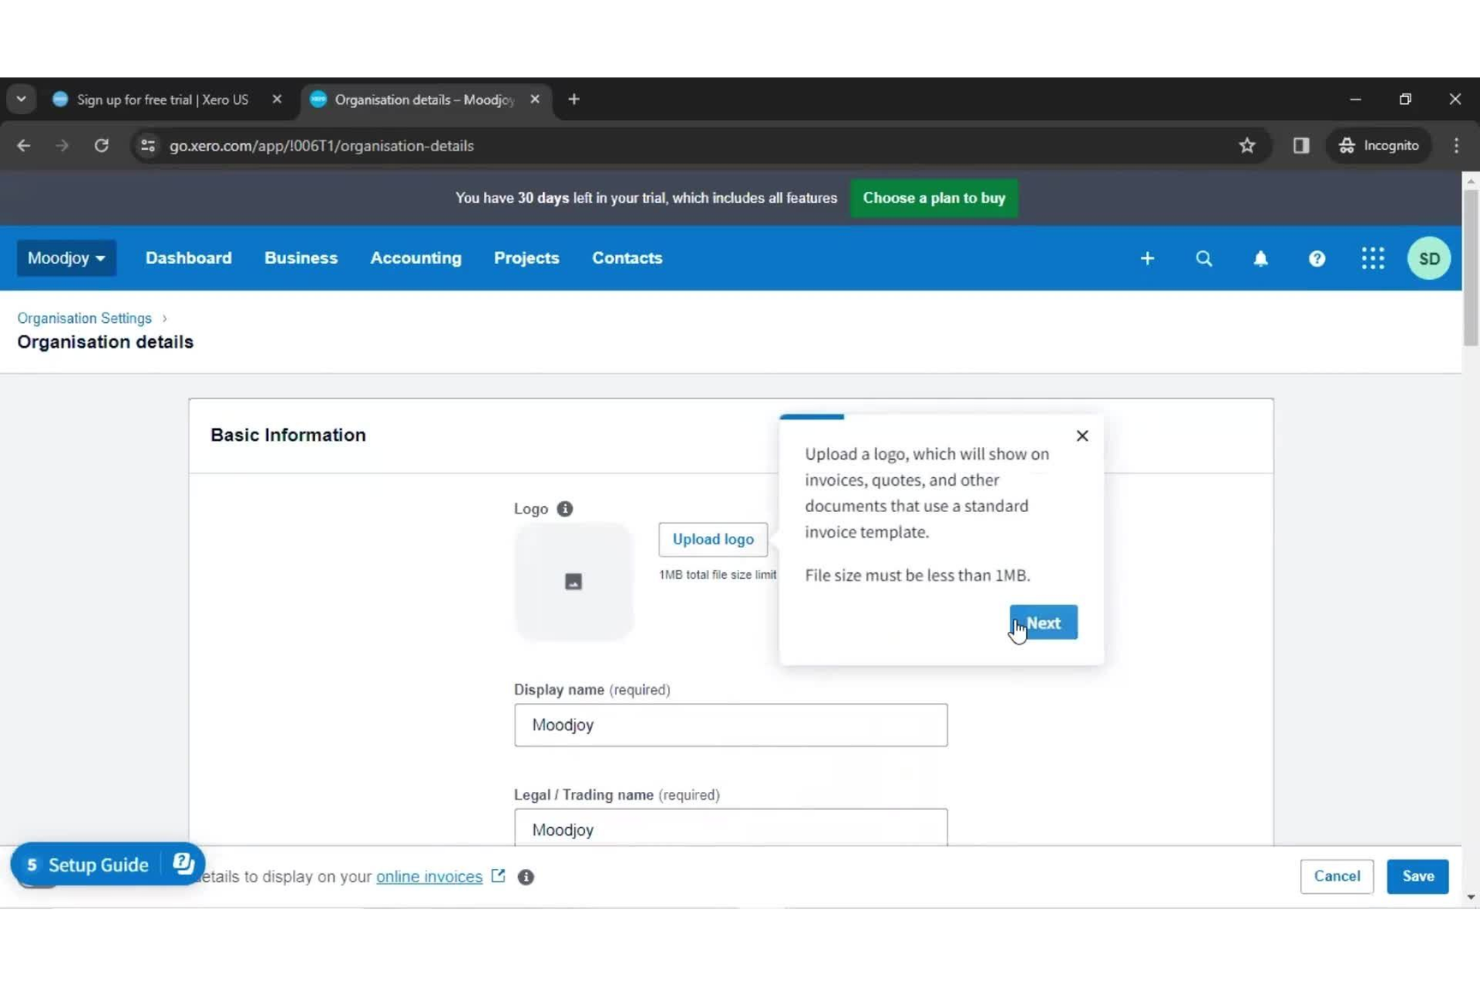1480x987 pixels.
Task: Click the address bar URL
Action: pos(321,146)
